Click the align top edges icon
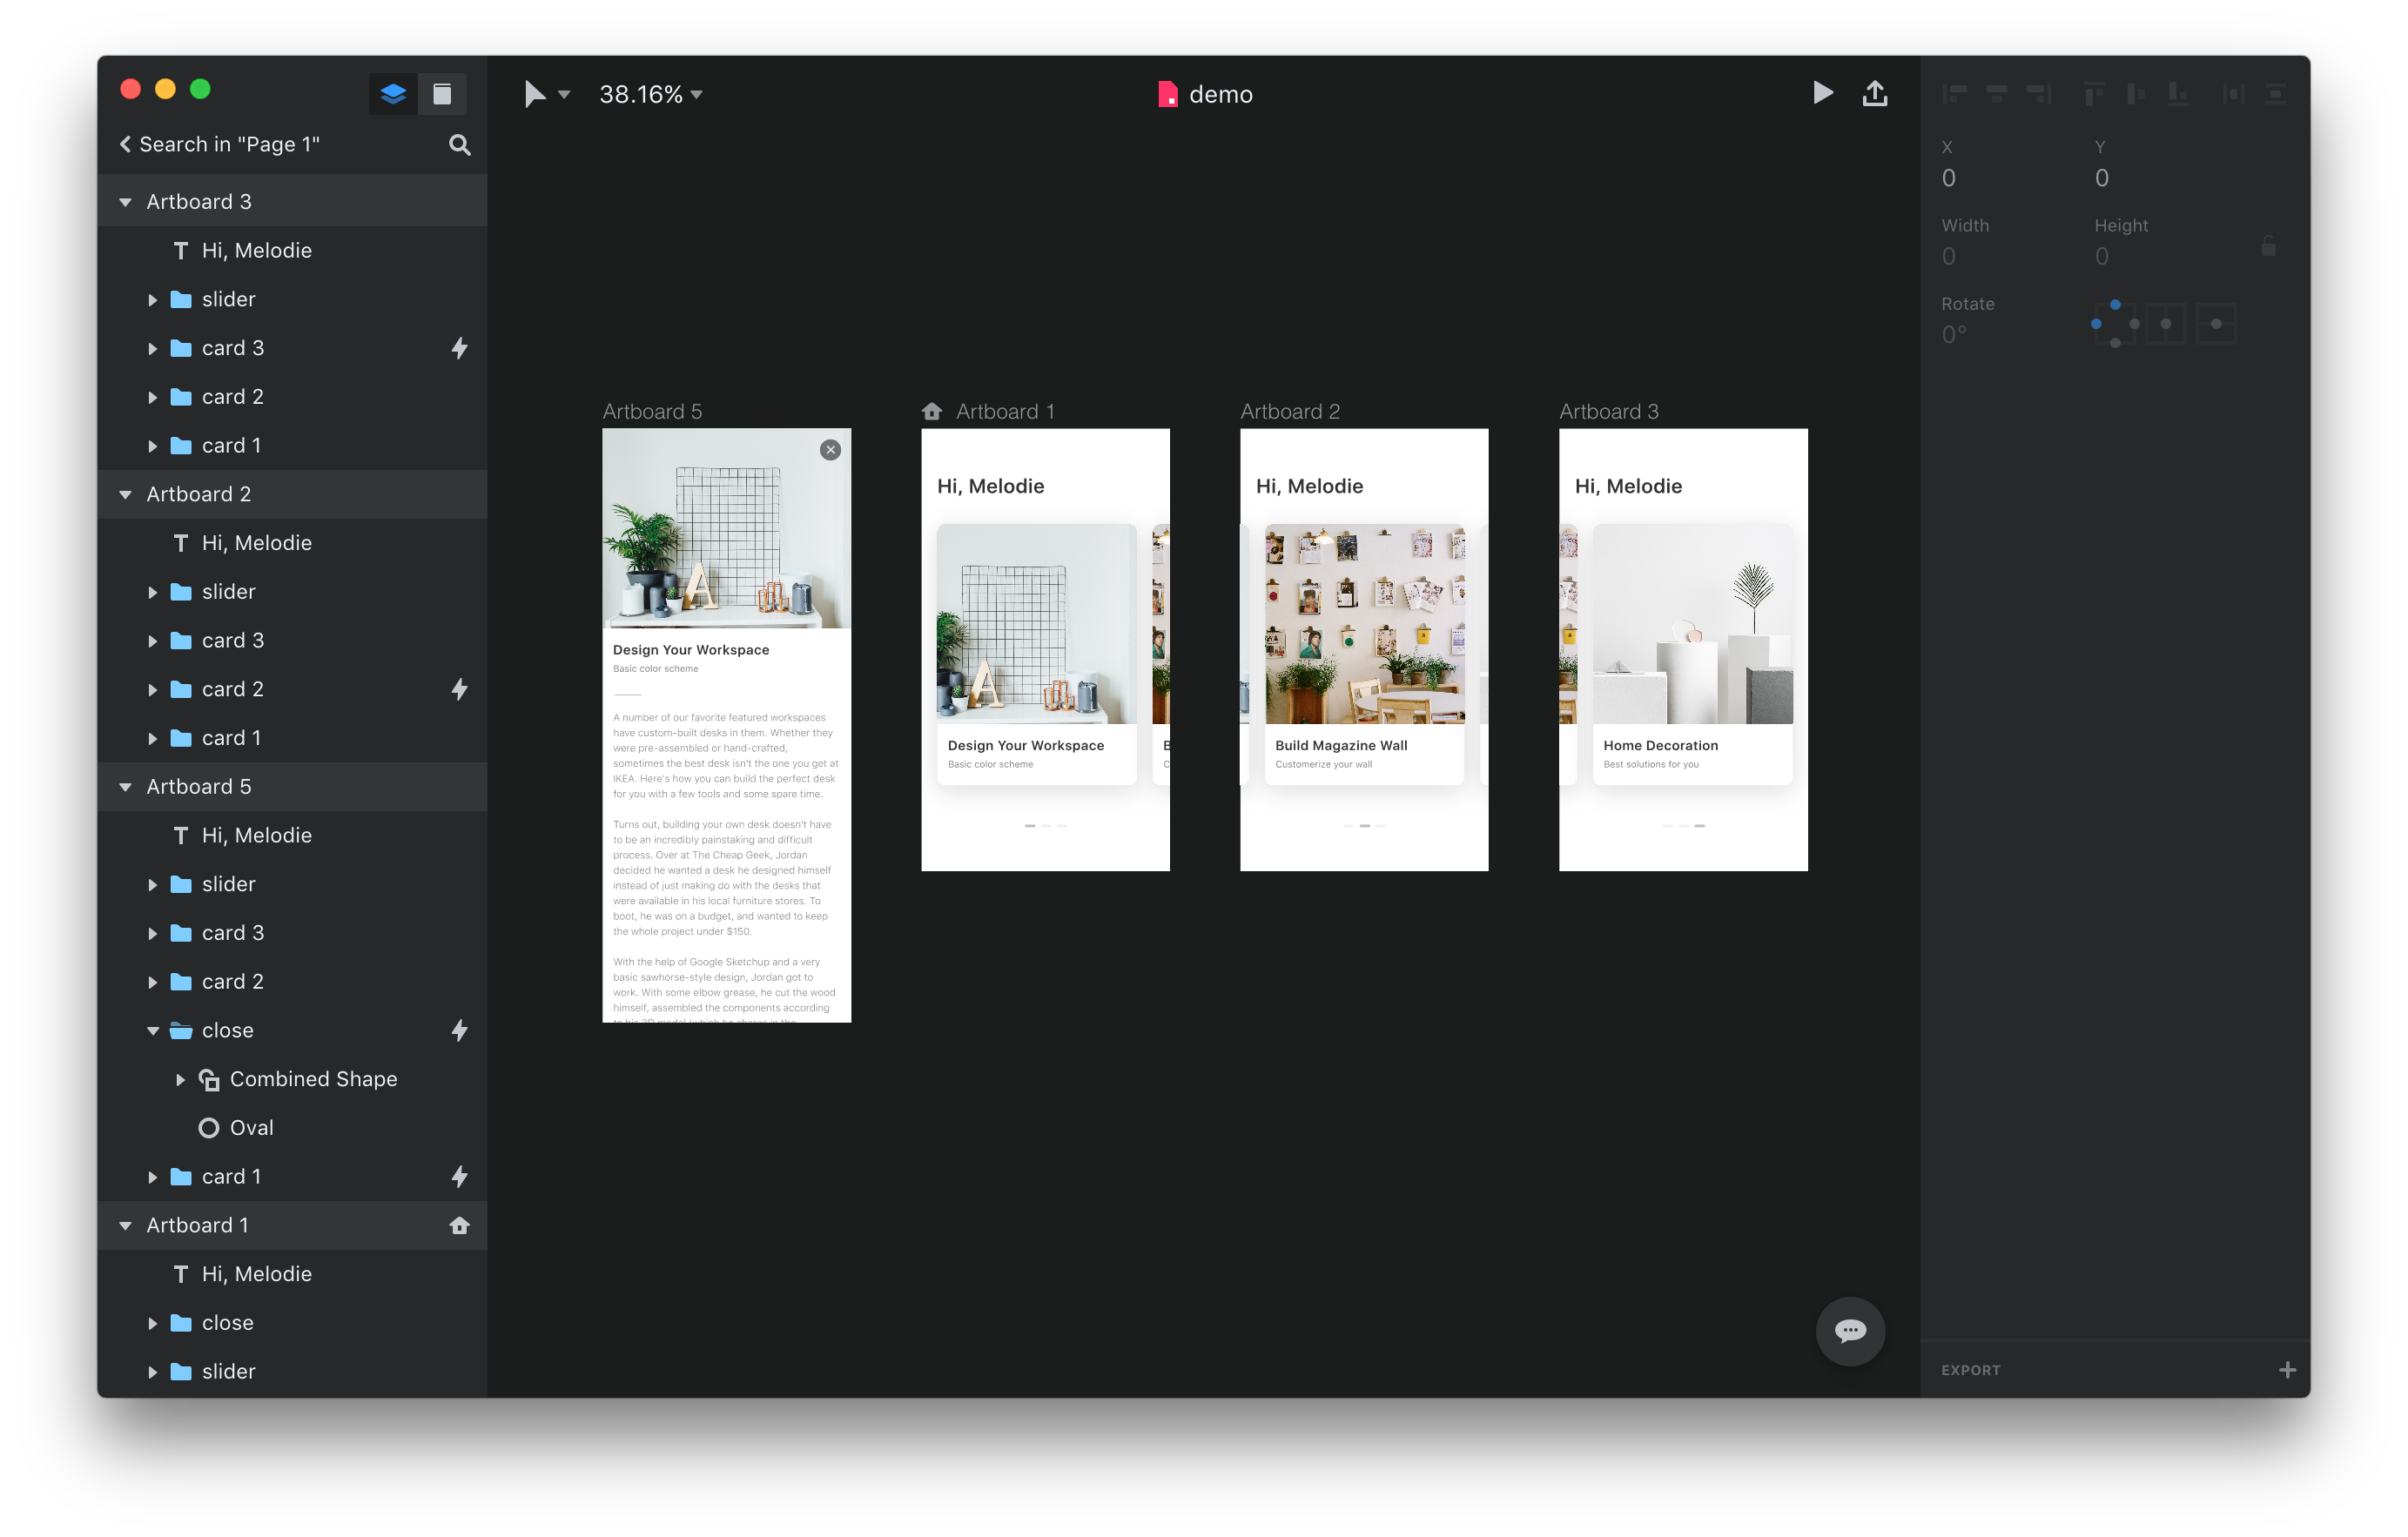Image resolution: width=2408 pixels, height=1537 pixels. 2096,92
